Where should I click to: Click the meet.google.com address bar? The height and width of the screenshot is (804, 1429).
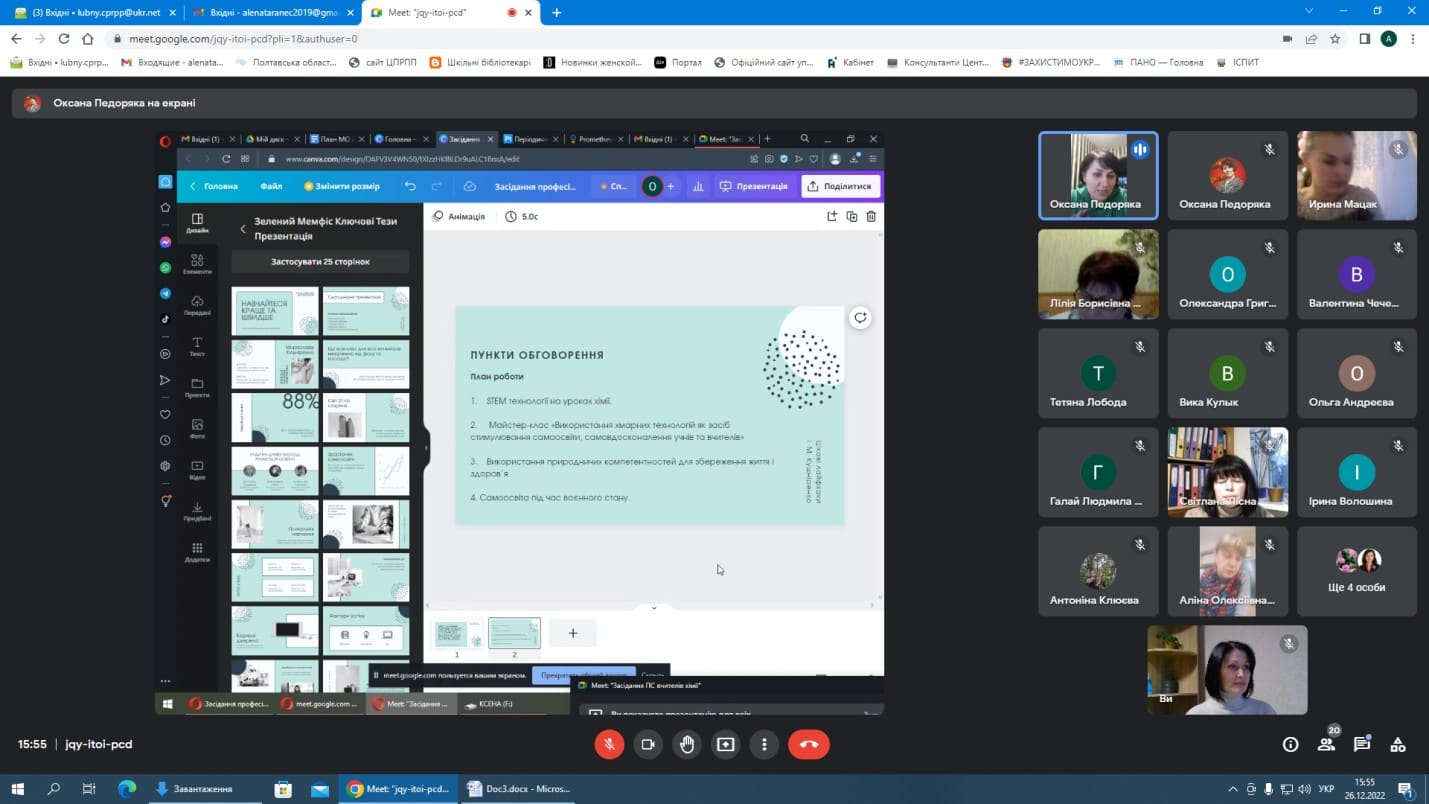[x=690, y=39]
